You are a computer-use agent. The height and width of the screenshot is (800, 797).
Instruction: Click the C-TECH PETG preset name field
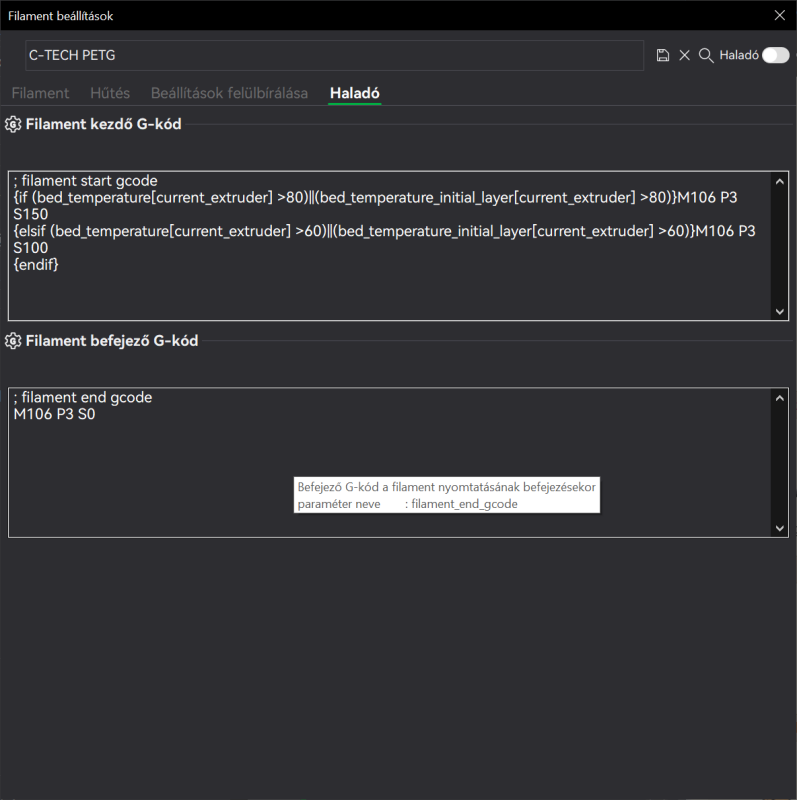pyautogui.click(x=334, y=55)
